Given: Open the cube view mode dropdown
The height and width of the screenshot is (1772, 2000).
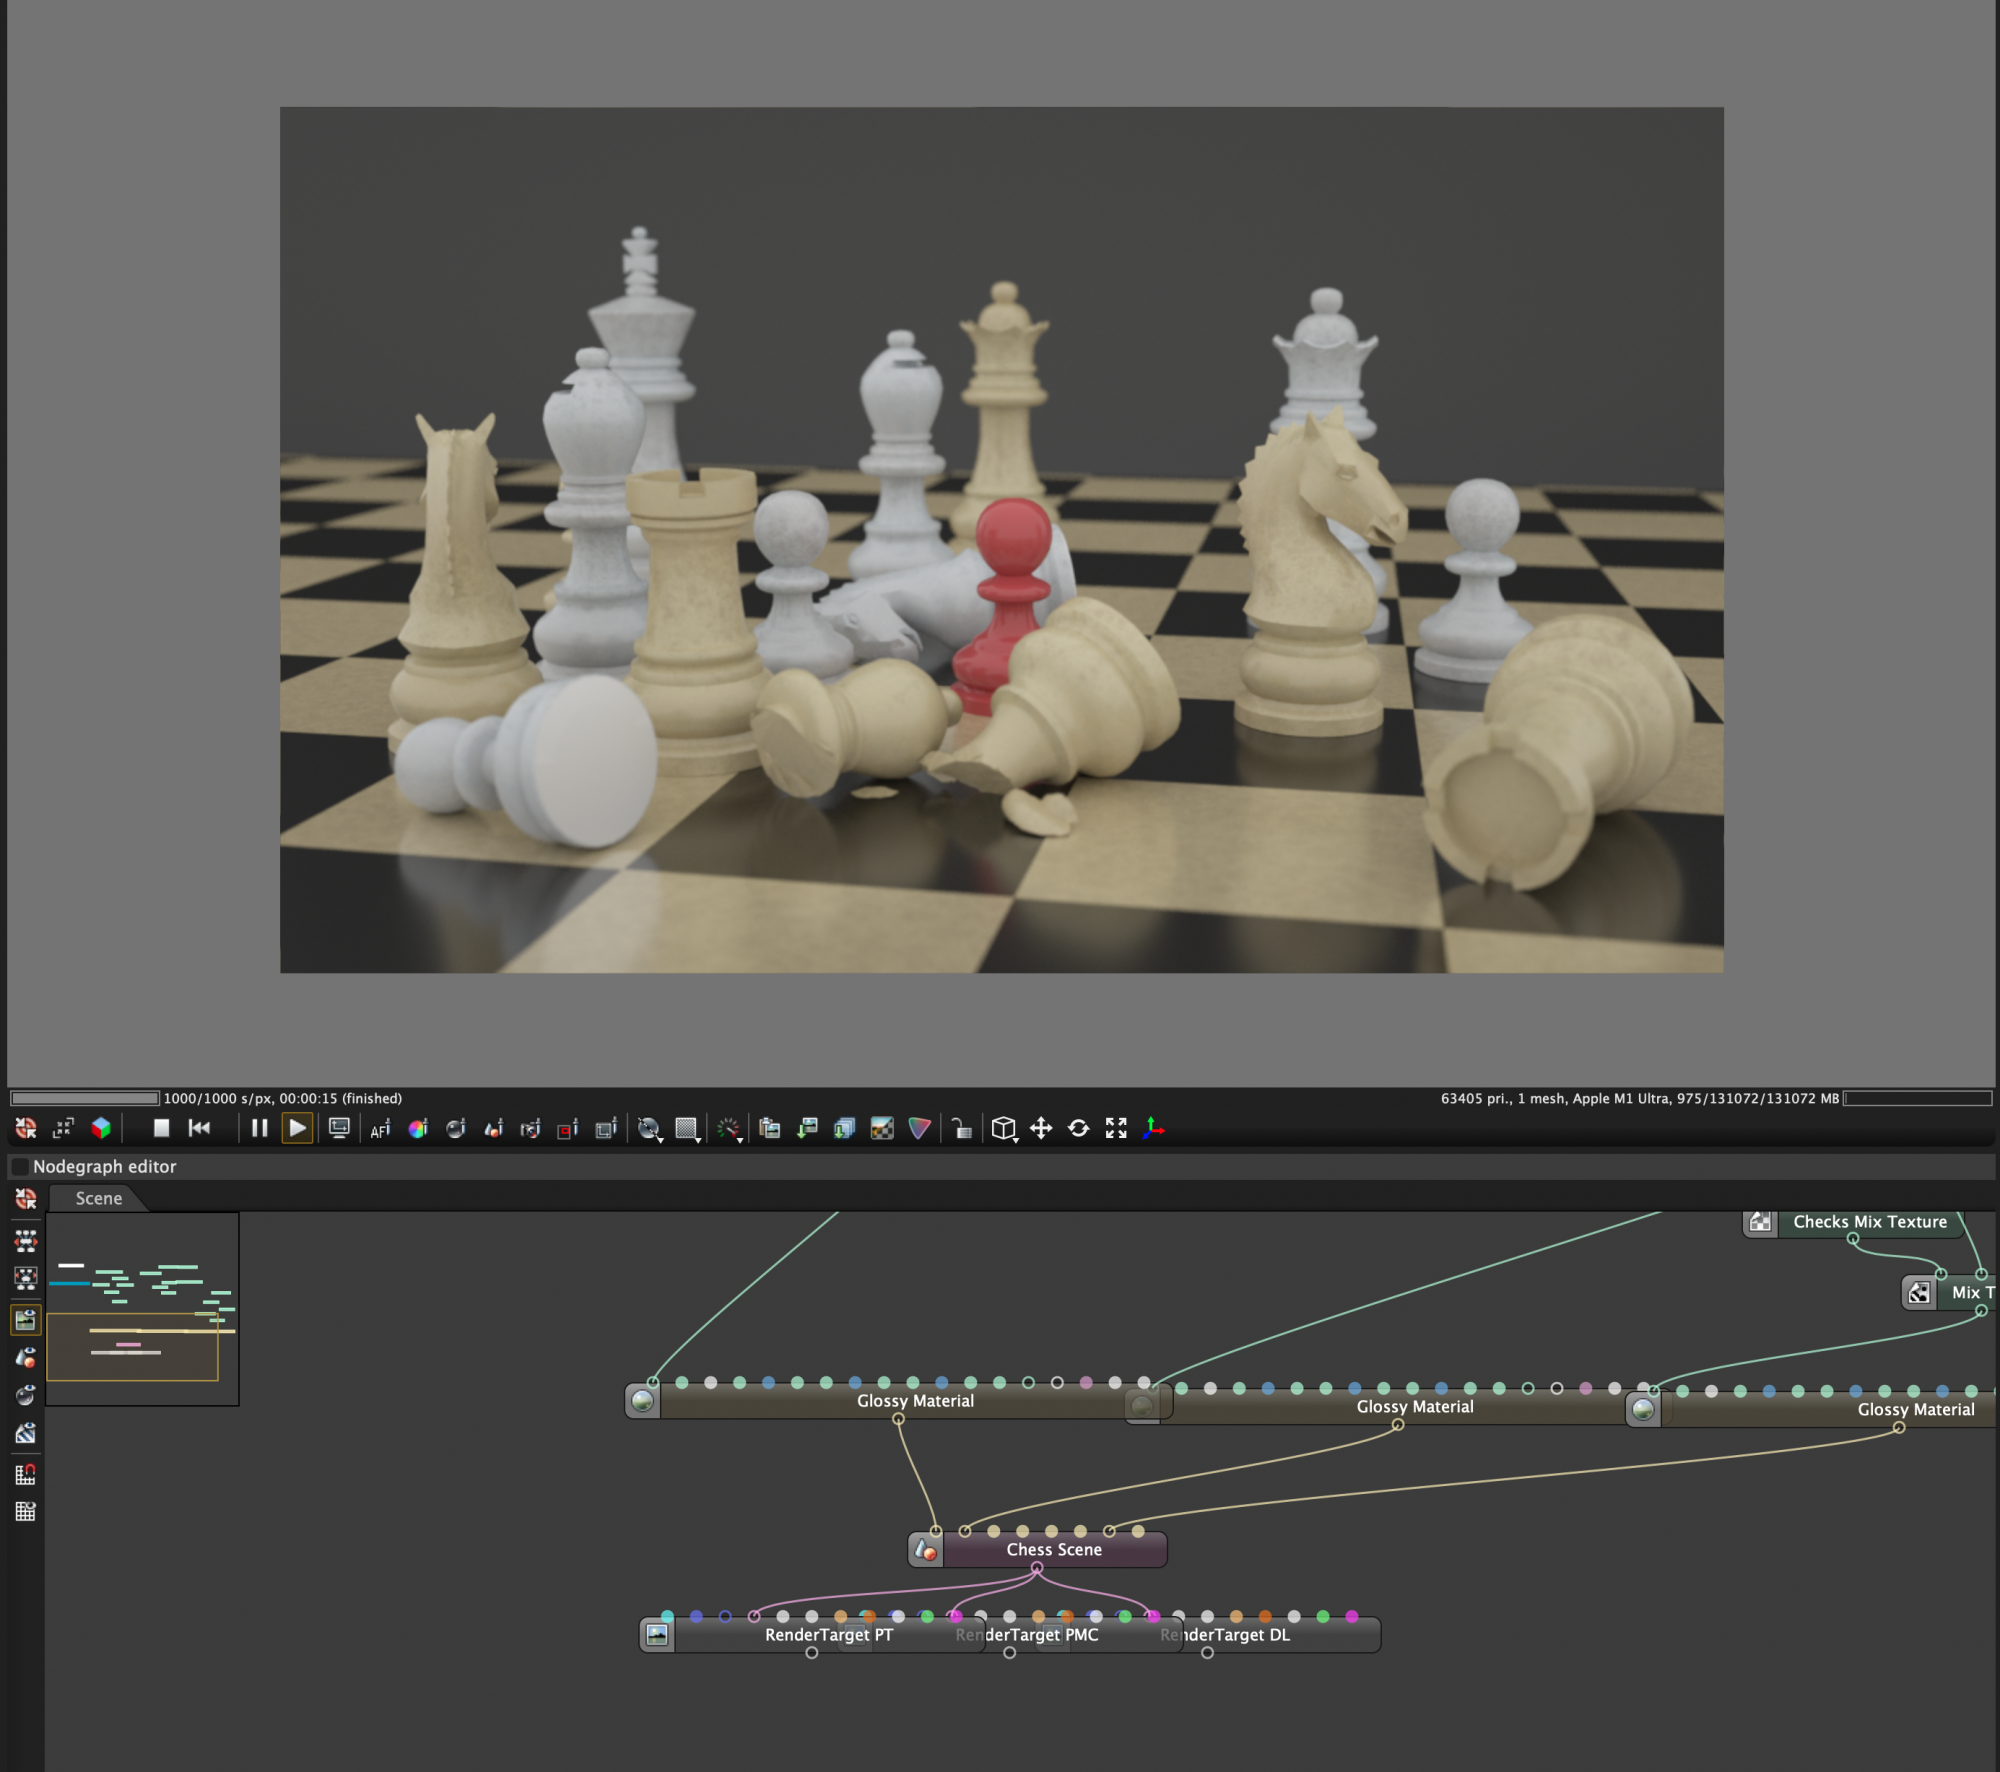Looking at the screenshot, I should click(1004, 1129).
